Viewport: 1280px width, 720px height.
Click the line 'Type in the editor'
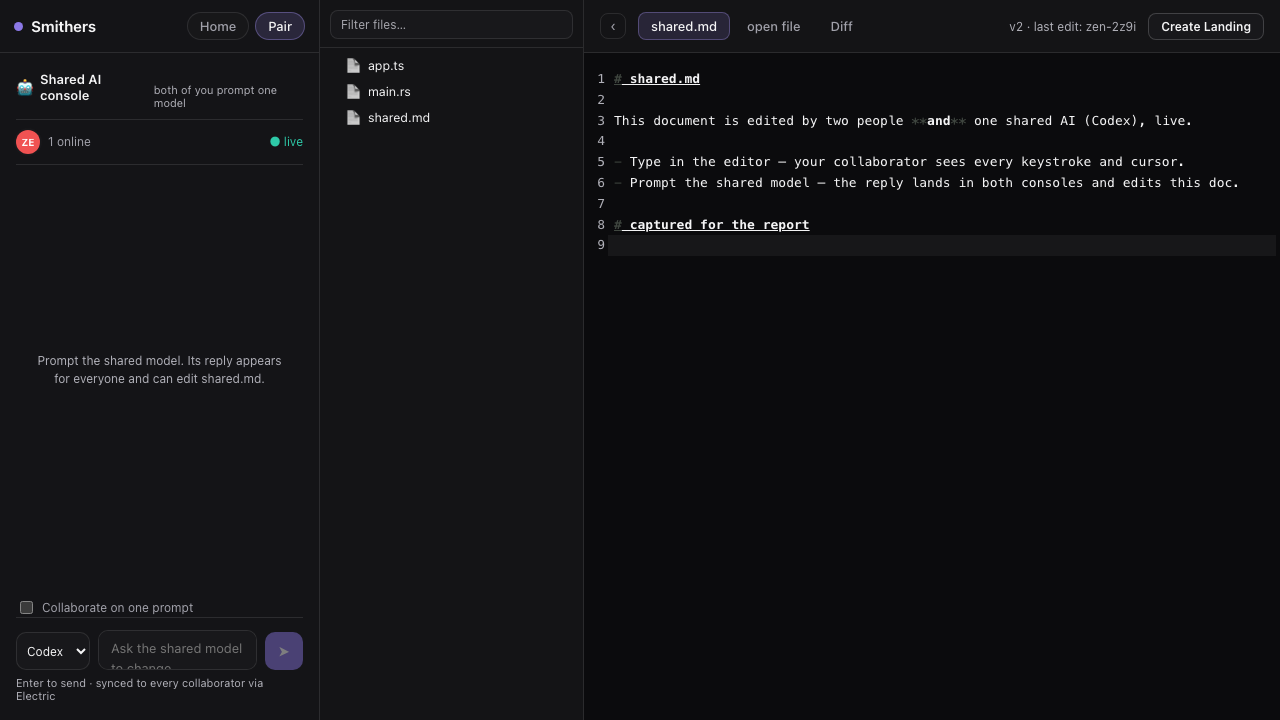899,162
